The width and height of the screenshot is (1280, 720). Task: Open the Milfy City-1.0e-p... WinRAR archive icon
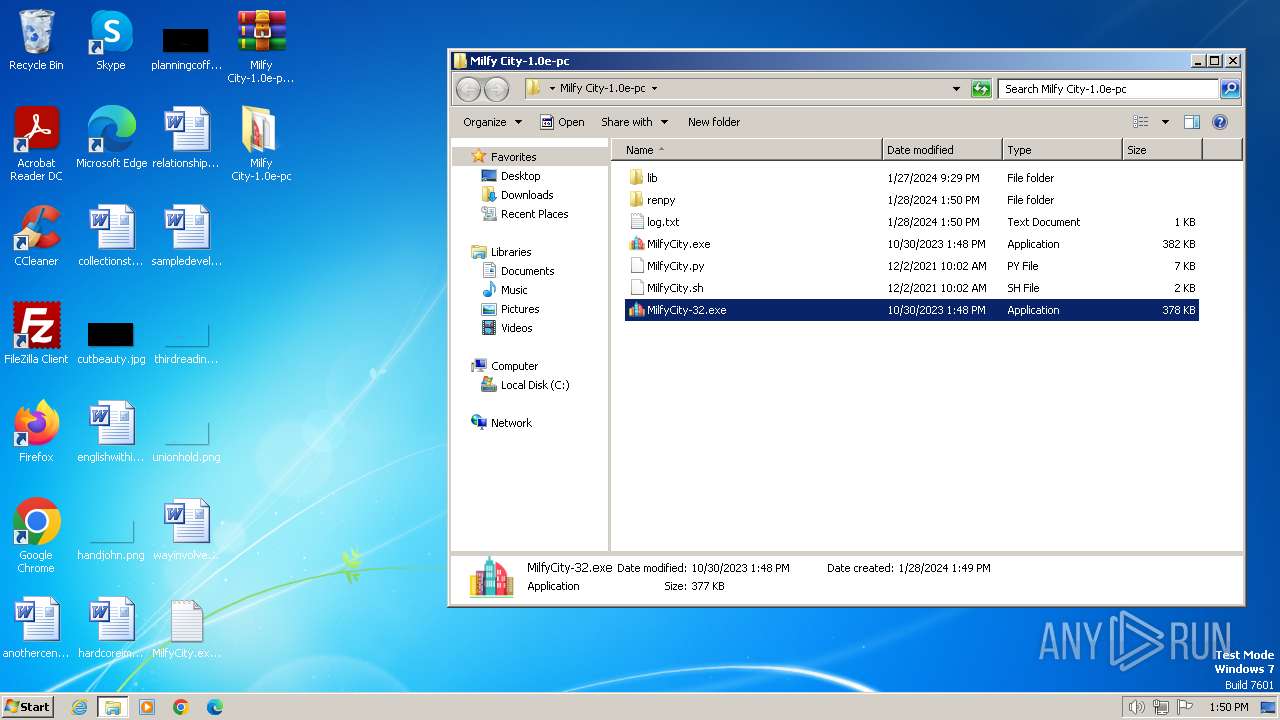click(261, 46)
